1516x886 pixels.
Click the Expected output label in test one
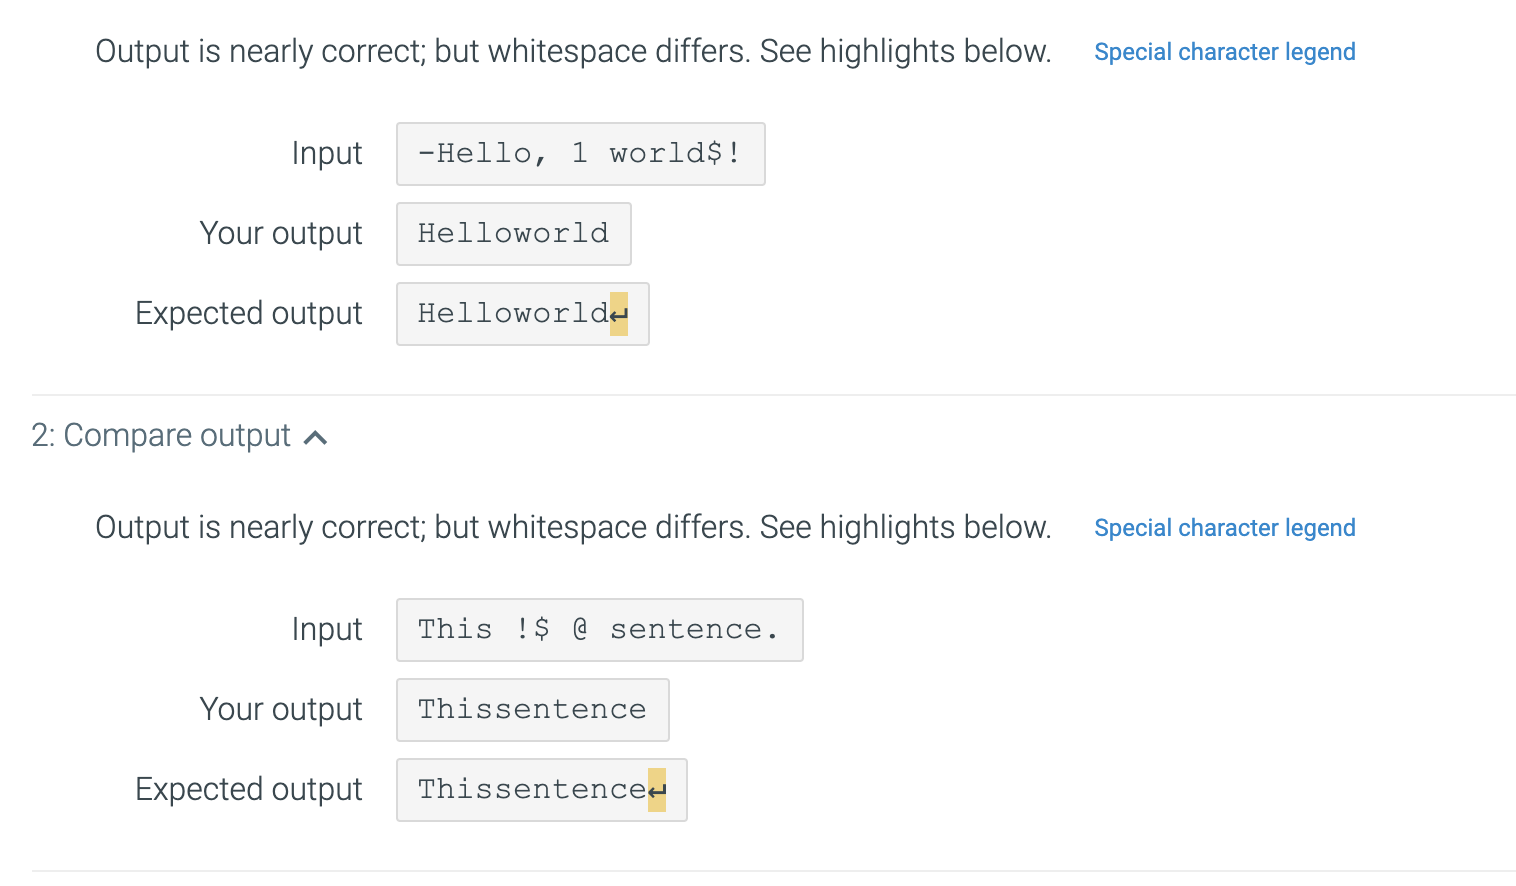pos(248,313)
